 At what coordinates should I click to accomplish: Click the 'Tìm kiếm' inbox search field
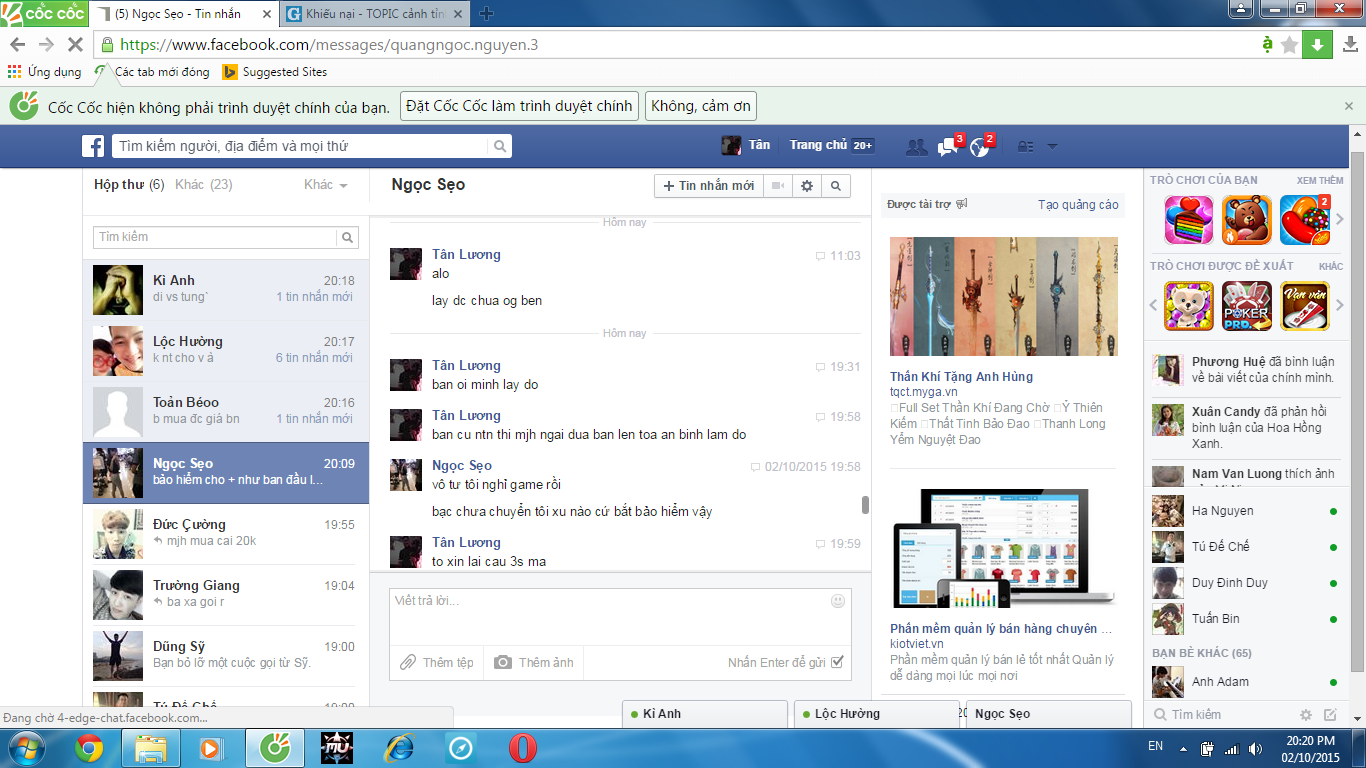click(x=215, y=237)
